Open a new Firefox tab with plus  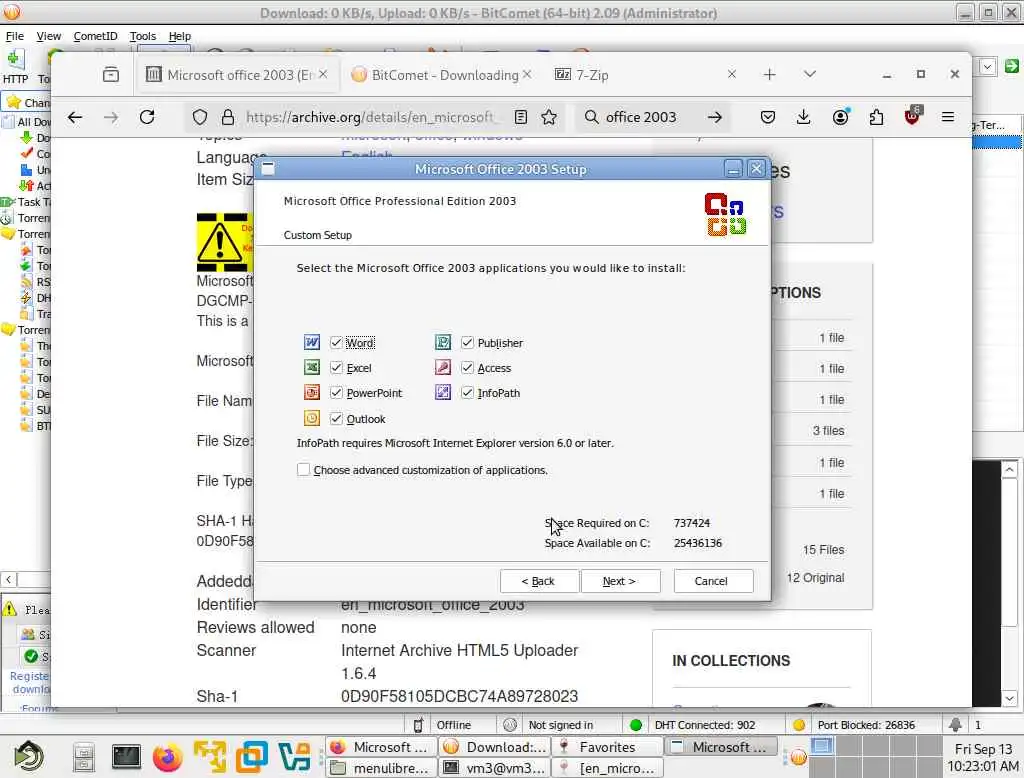pyautogui.click(x=769, y=74)
